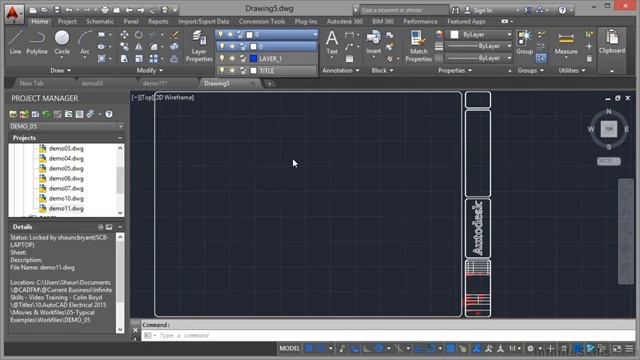The image size is (640, 360).
Task: Open the AutoCAD application menu
Action: coord(13,13)
